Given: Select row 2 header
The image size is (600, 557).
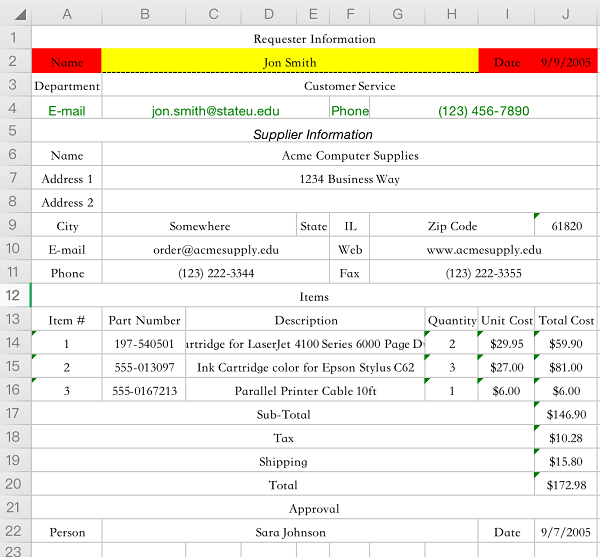Looking at the screenshot, I should click(15, 61).
